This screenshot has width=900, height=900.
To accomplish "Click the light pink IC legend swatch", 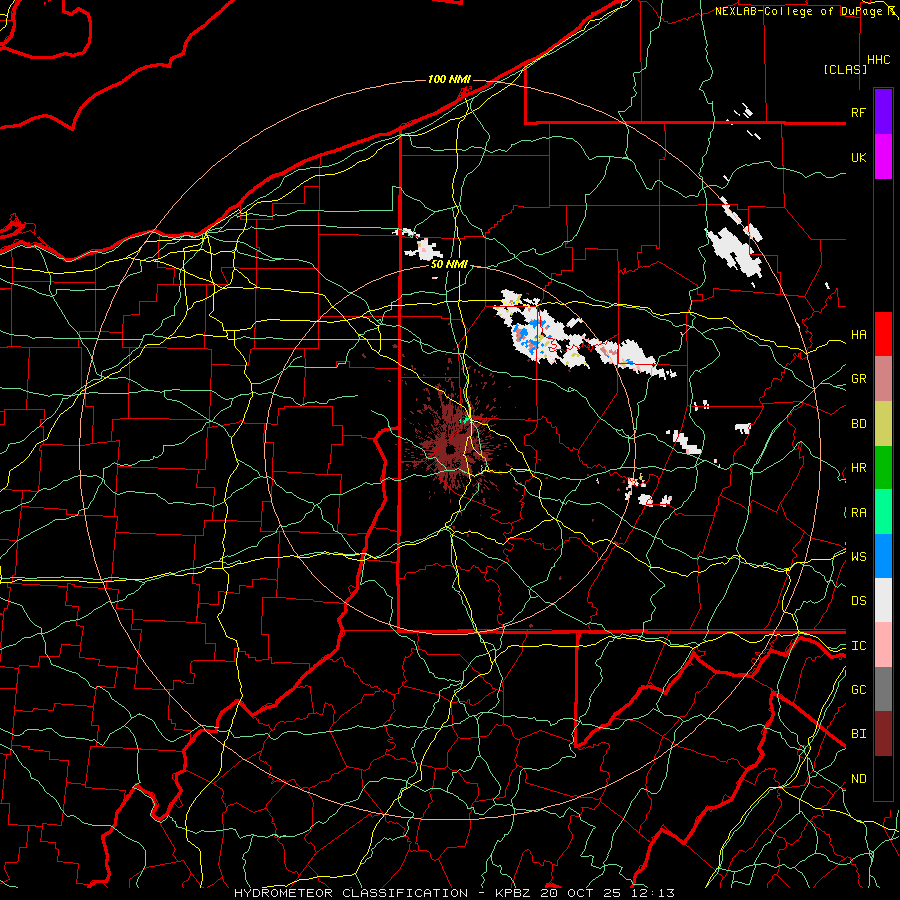I will [x=883, y=645].
